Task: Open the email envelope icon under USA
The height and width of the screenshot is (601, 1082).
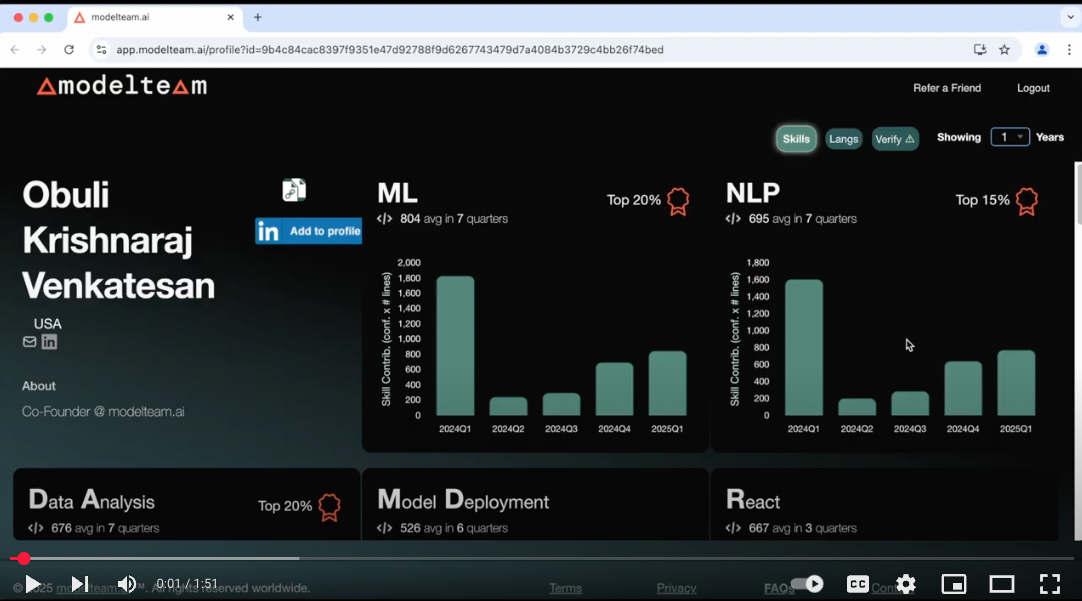Action: click(x=29, y=342)
